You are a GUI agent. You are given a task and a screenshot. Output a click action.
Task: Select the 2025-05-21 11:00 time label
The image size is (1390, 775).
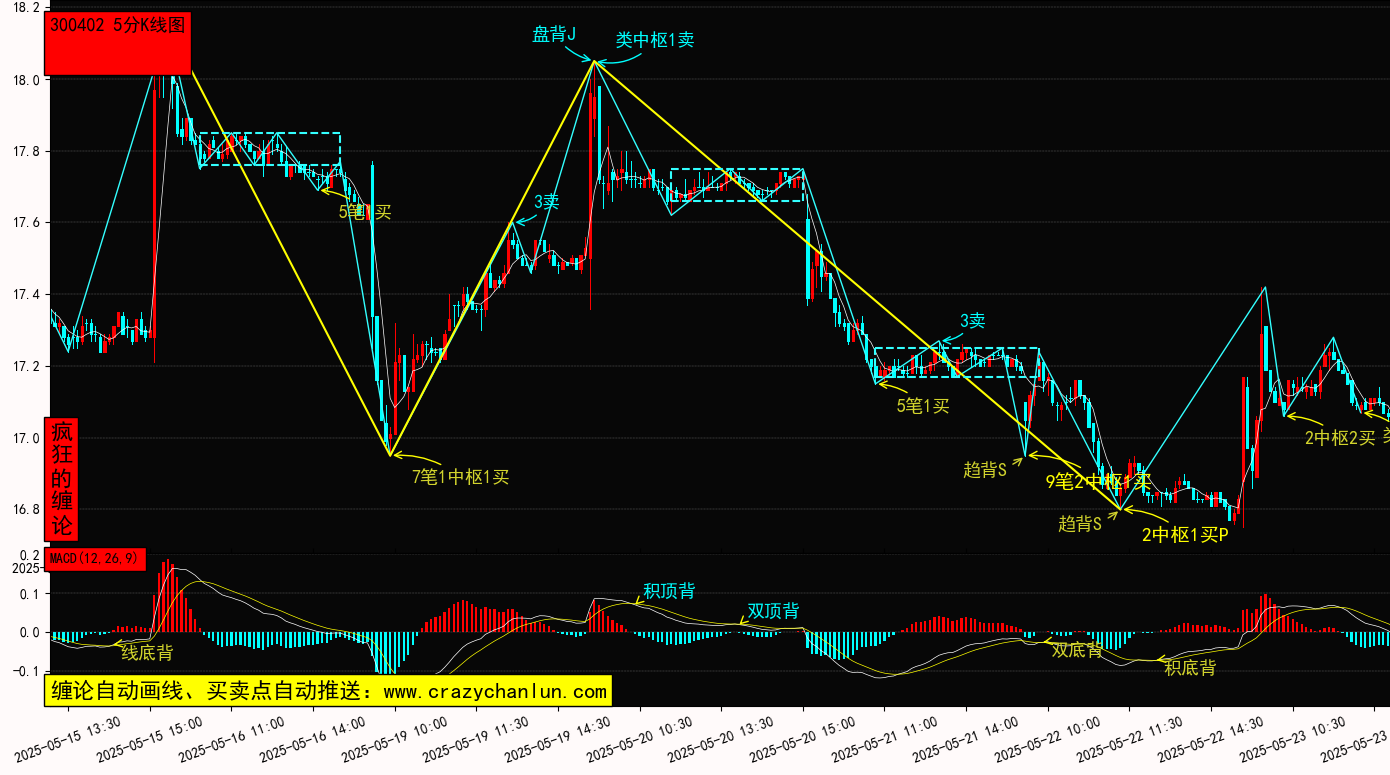point(885,738)
